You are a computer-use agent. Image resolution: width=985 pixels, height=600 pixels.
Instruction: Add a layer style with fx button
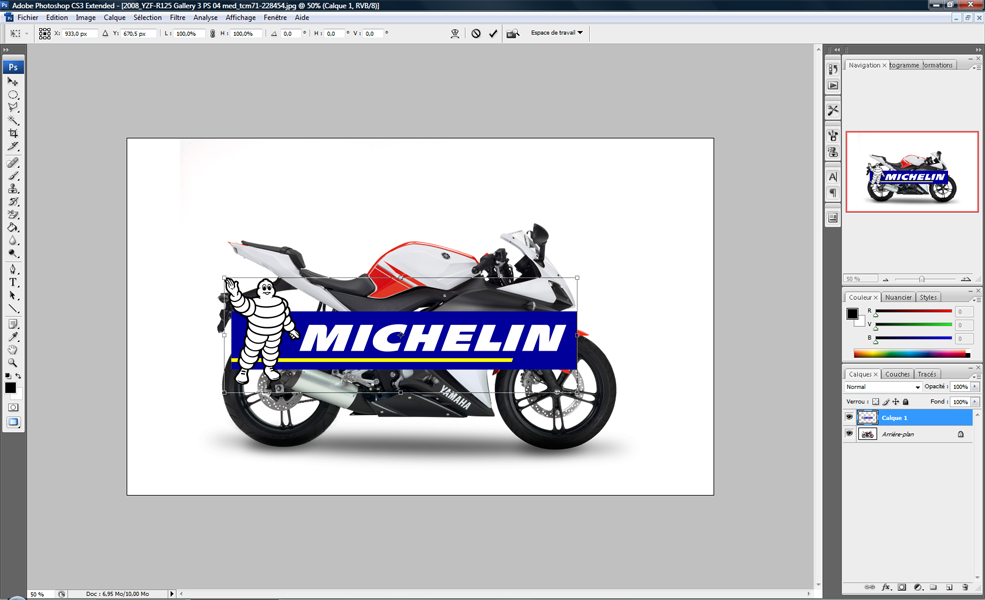pyautogui.click(x=886, y=587)
